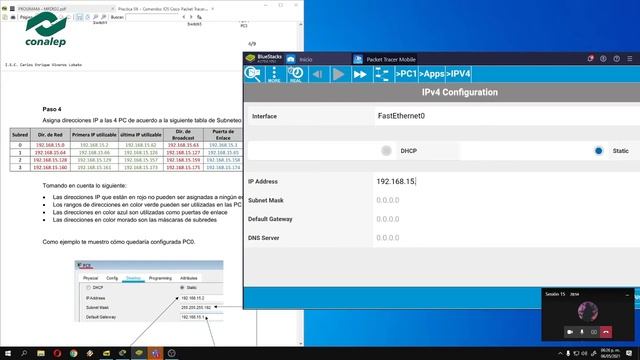Hang up the call with red button
This screenshot has height=360, width=640.
[x=606, y=332]
